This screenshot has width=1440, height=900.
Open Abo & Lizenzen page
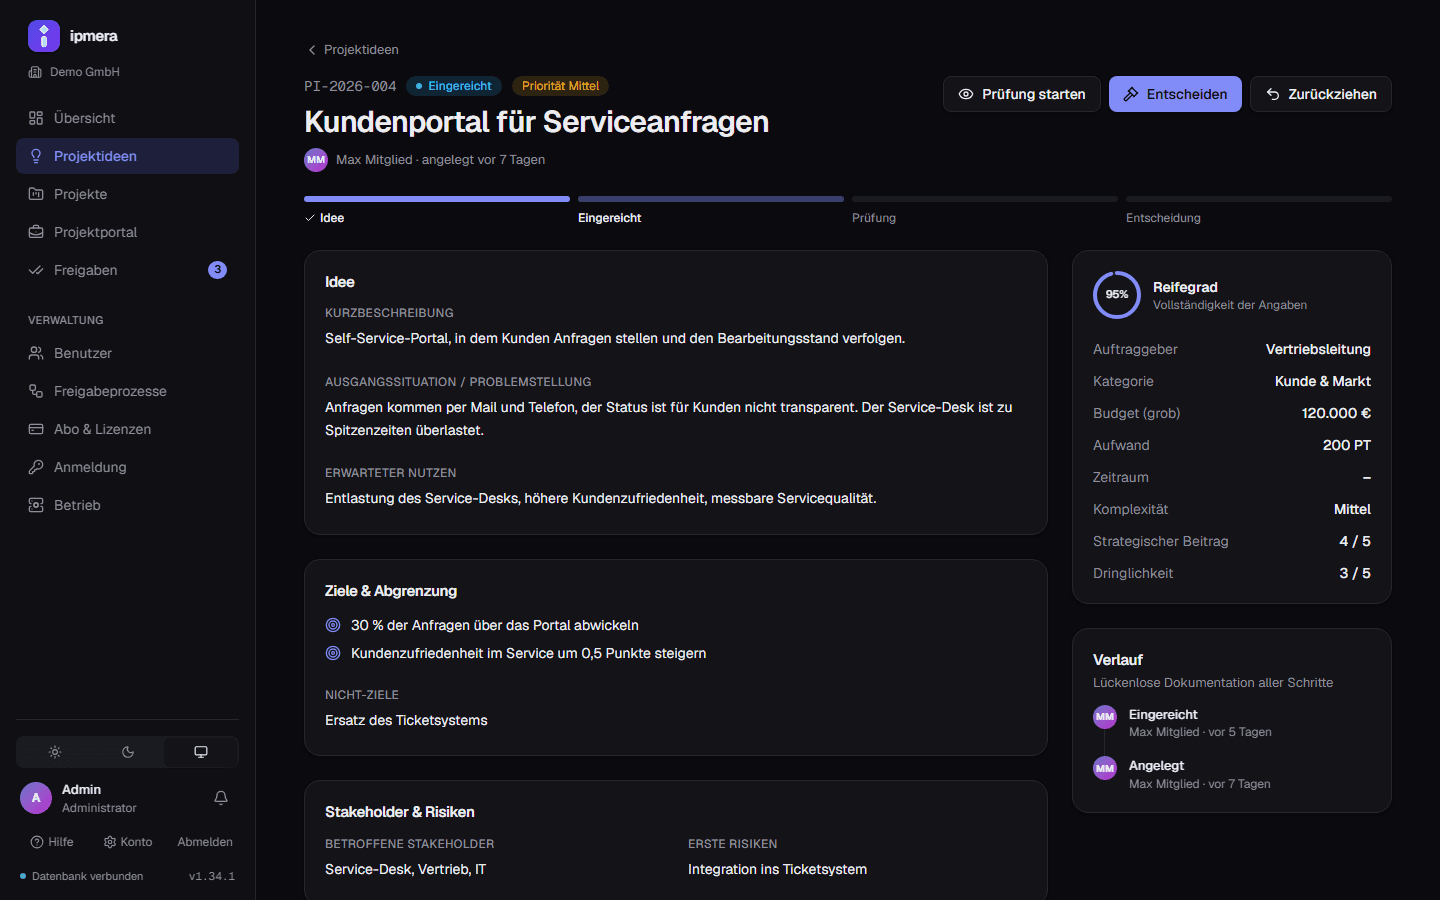(x=127, y=429)
